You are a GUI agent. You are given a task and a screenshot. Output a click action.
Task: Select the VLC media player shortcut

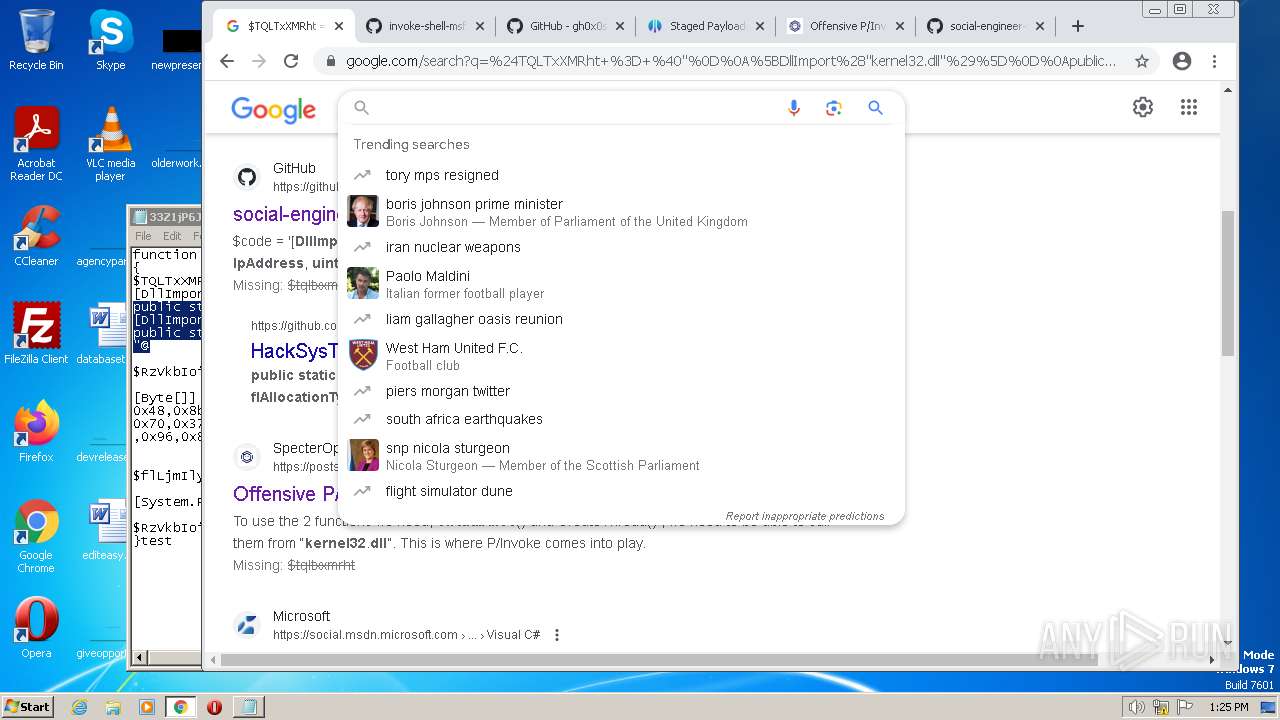(110, 144)
